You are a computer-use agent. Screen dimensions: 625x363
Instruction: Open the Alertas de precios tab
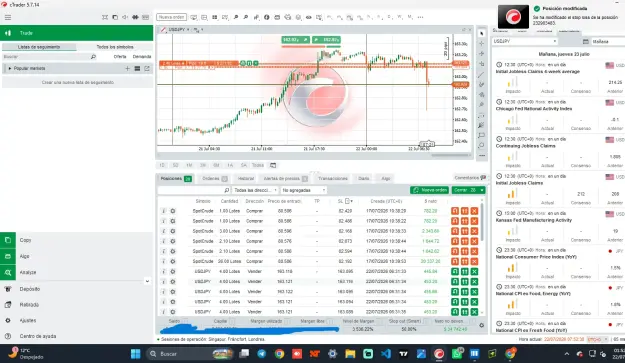(285, 179)
